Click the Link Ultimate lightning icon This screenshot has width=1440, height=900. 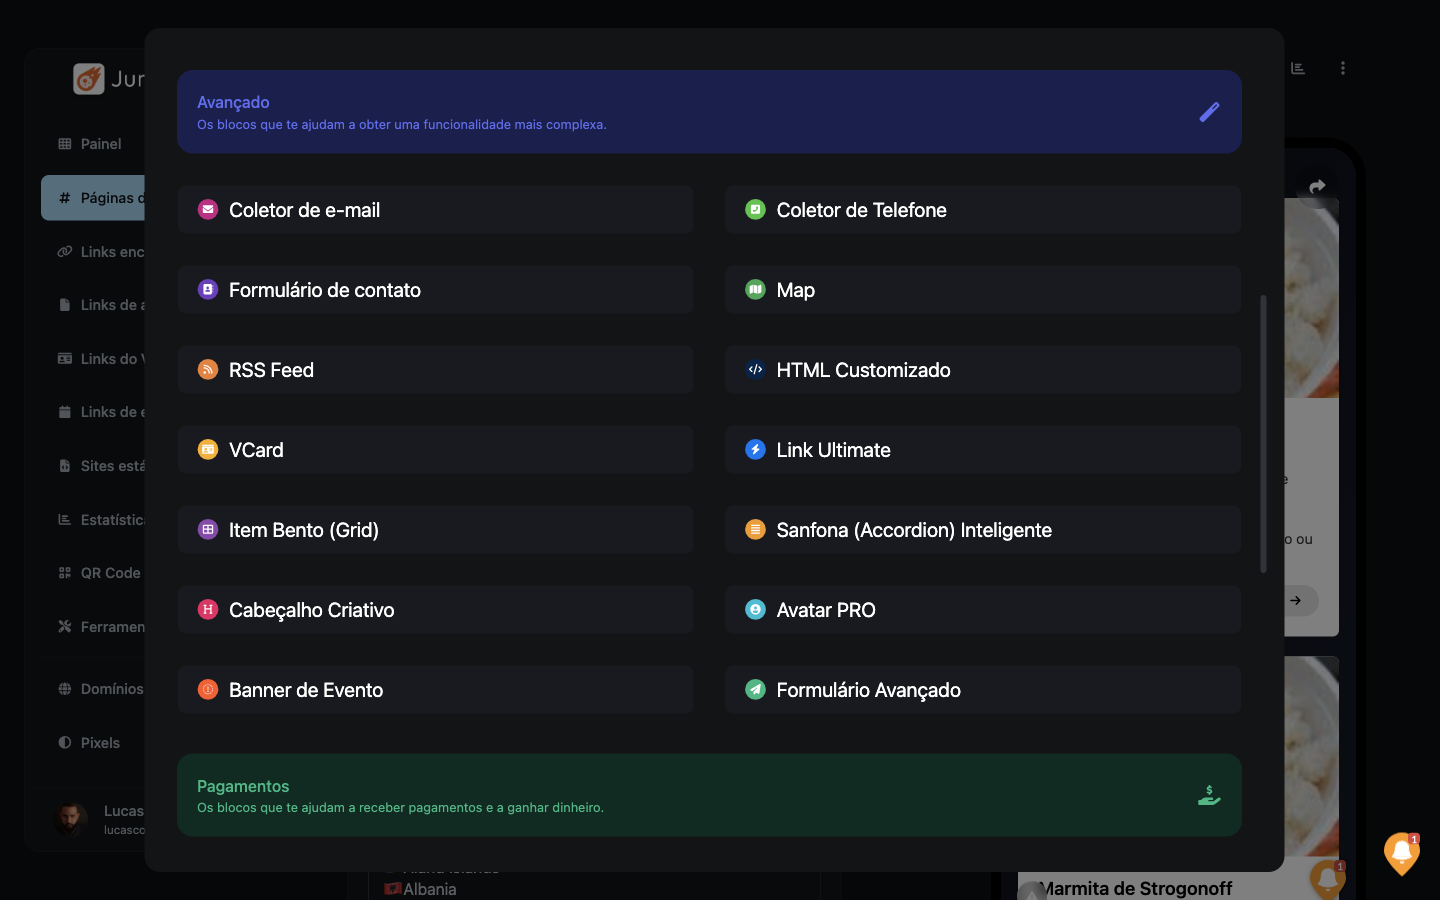click(x=755, y=450)
